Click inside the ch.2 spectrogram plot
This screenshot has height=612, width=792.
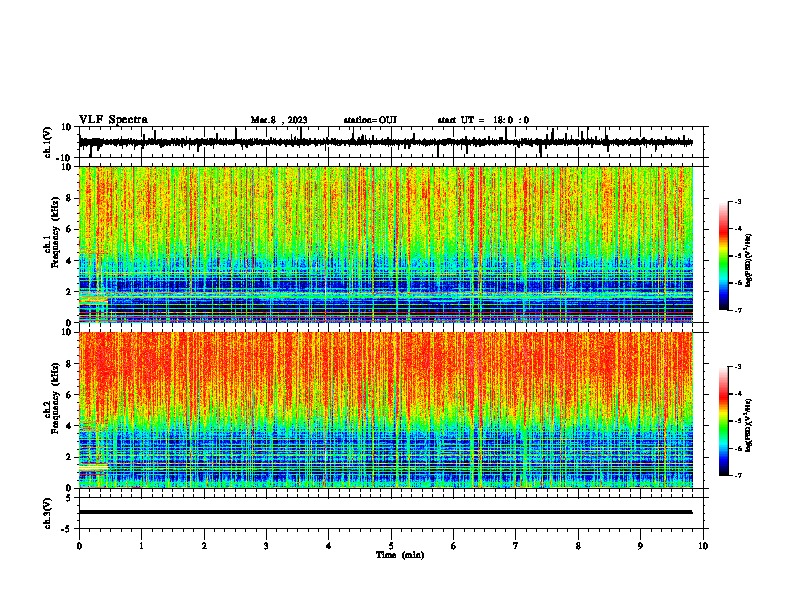(386, 410)
